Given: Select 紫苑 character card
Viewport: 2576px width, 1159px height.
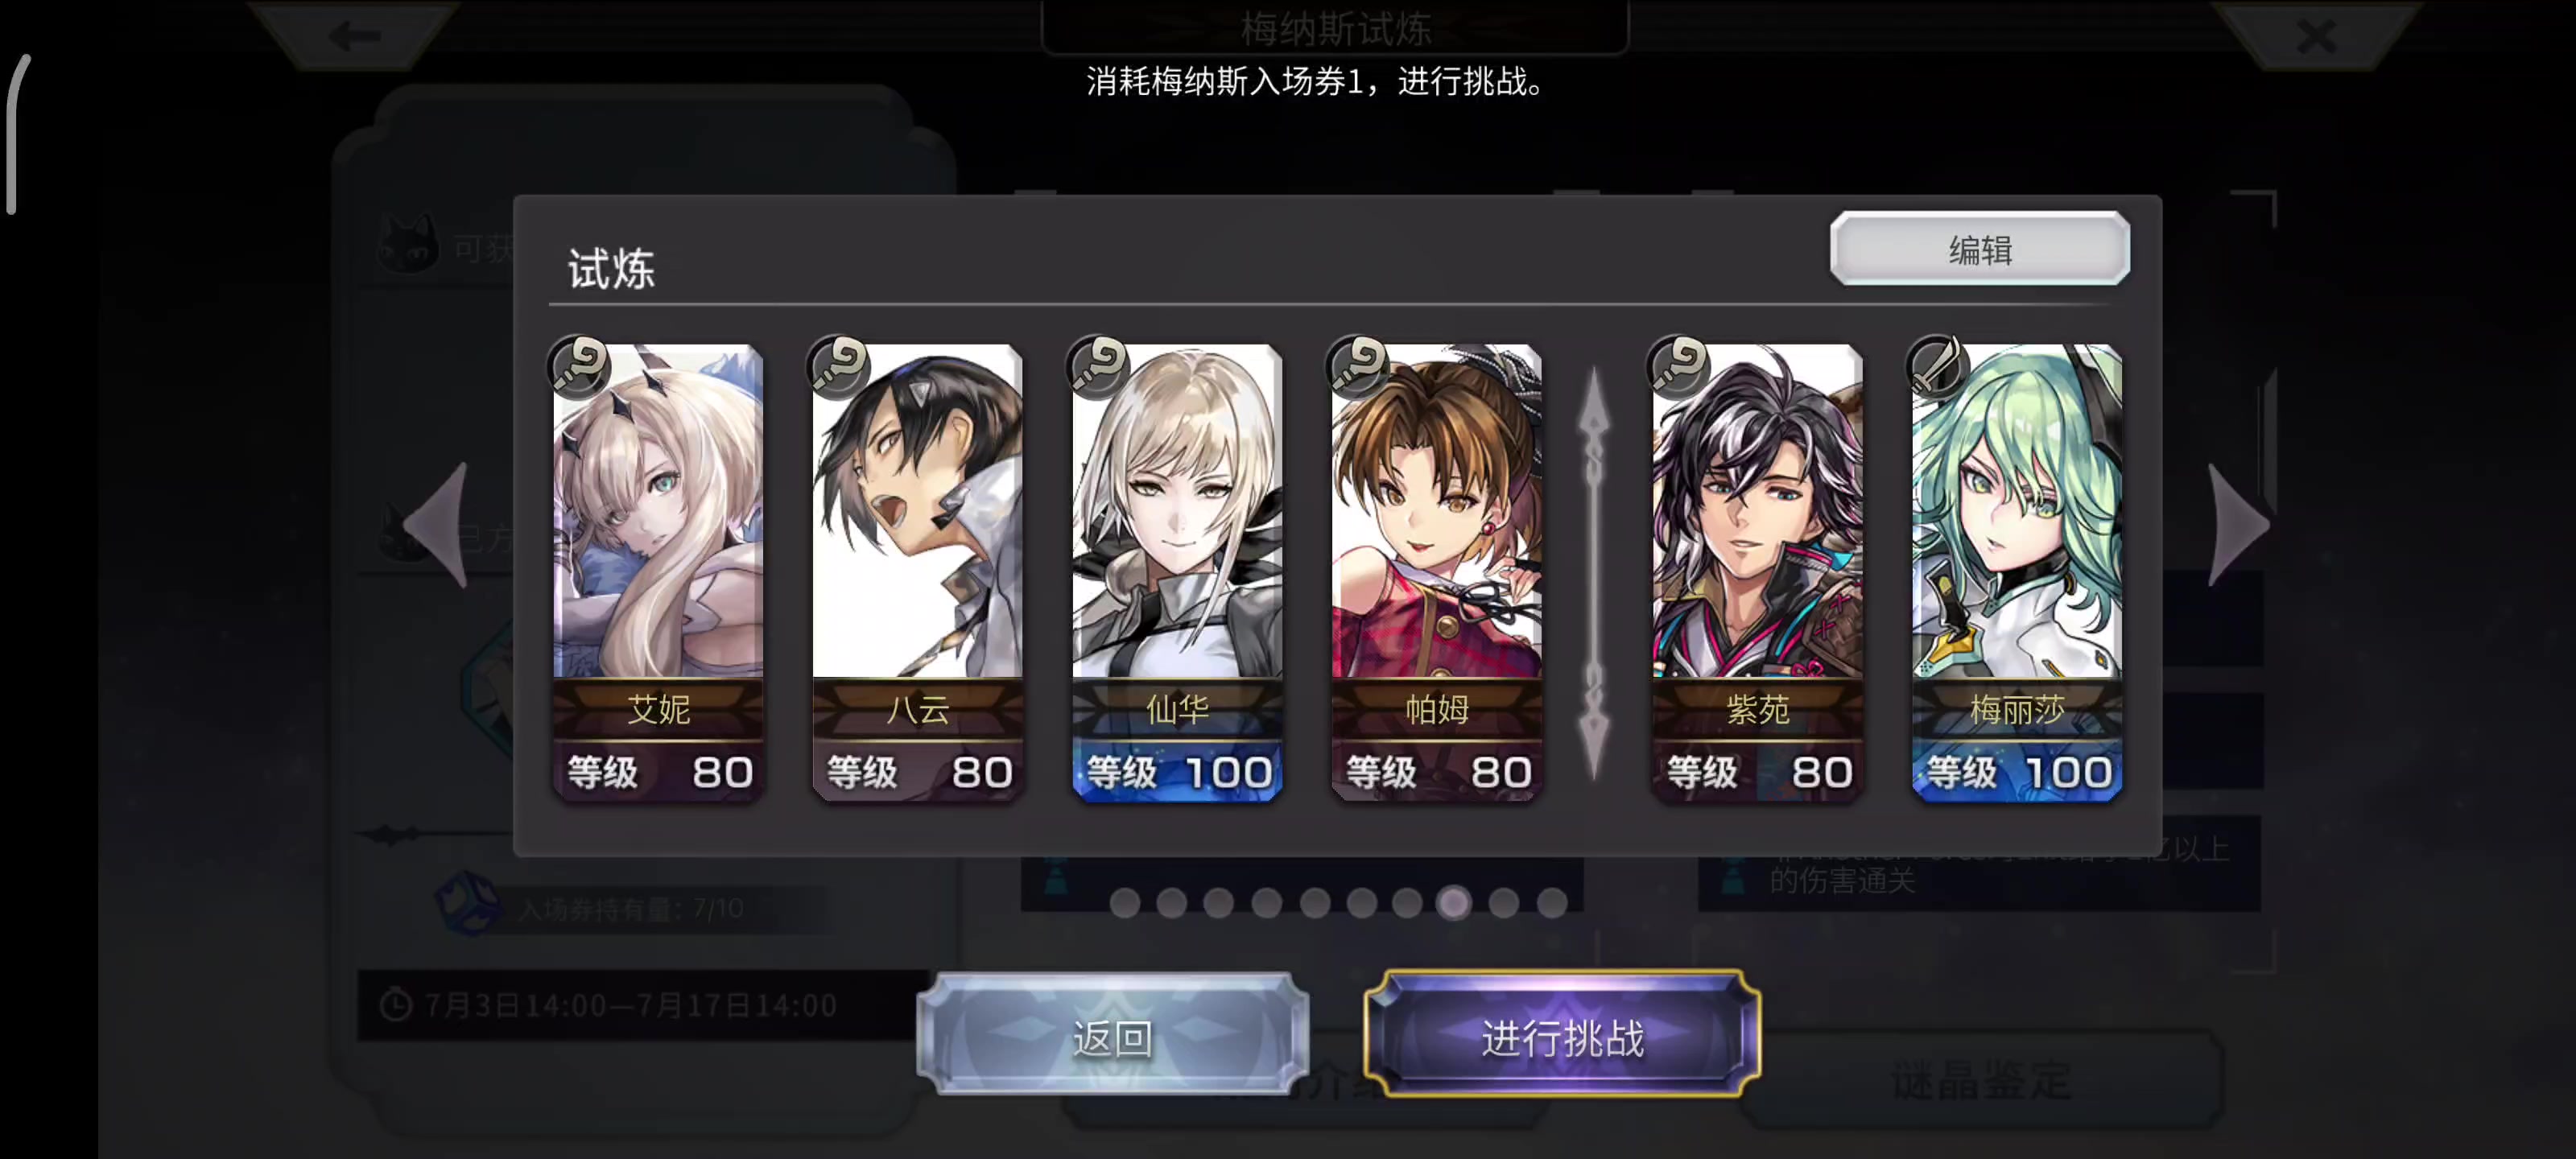Looking at the screenshot, I should point(1757,572).
